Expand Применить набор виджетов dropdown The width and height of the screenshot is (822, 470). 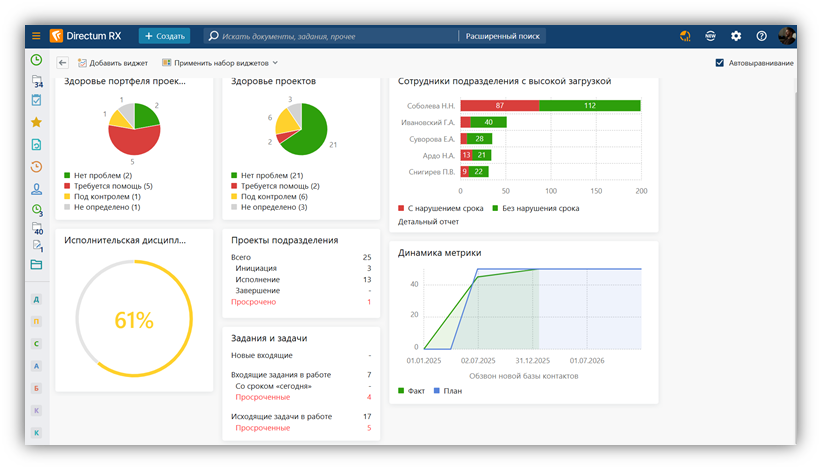(220, 63)
